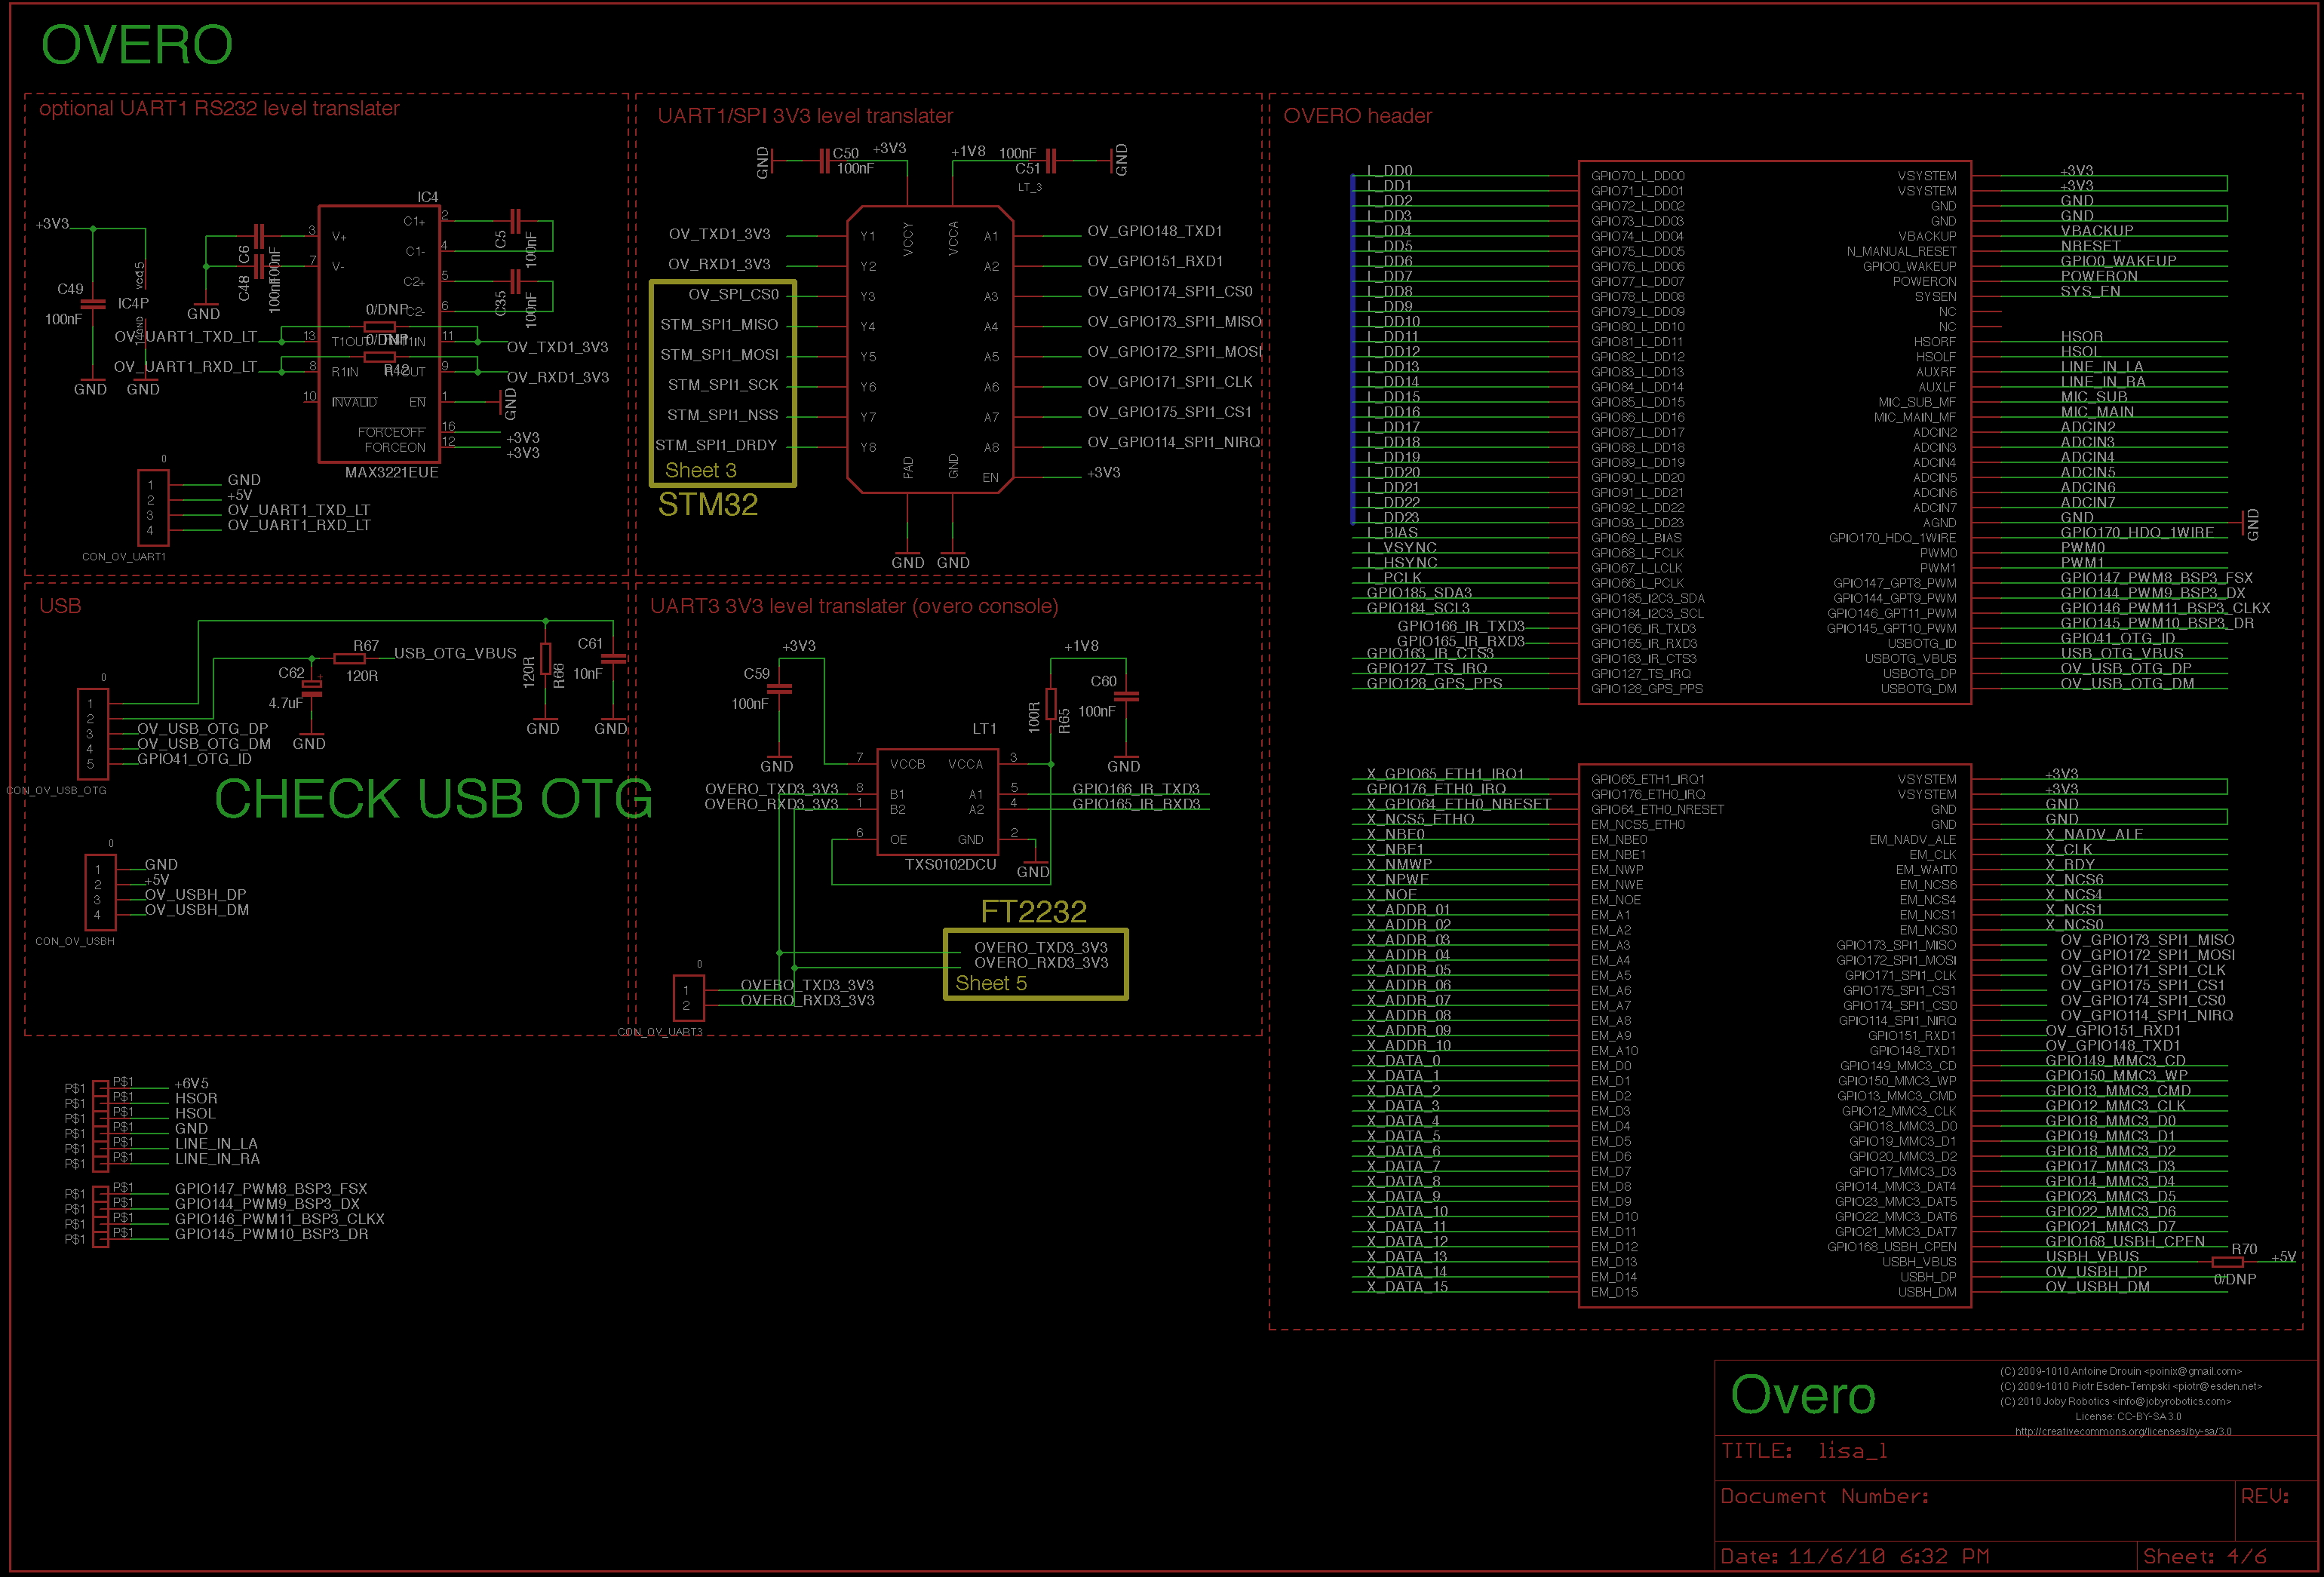Select the 'optional UART1 RS232 level translater' label
2324x1577 pixels.
coord(219,108)
